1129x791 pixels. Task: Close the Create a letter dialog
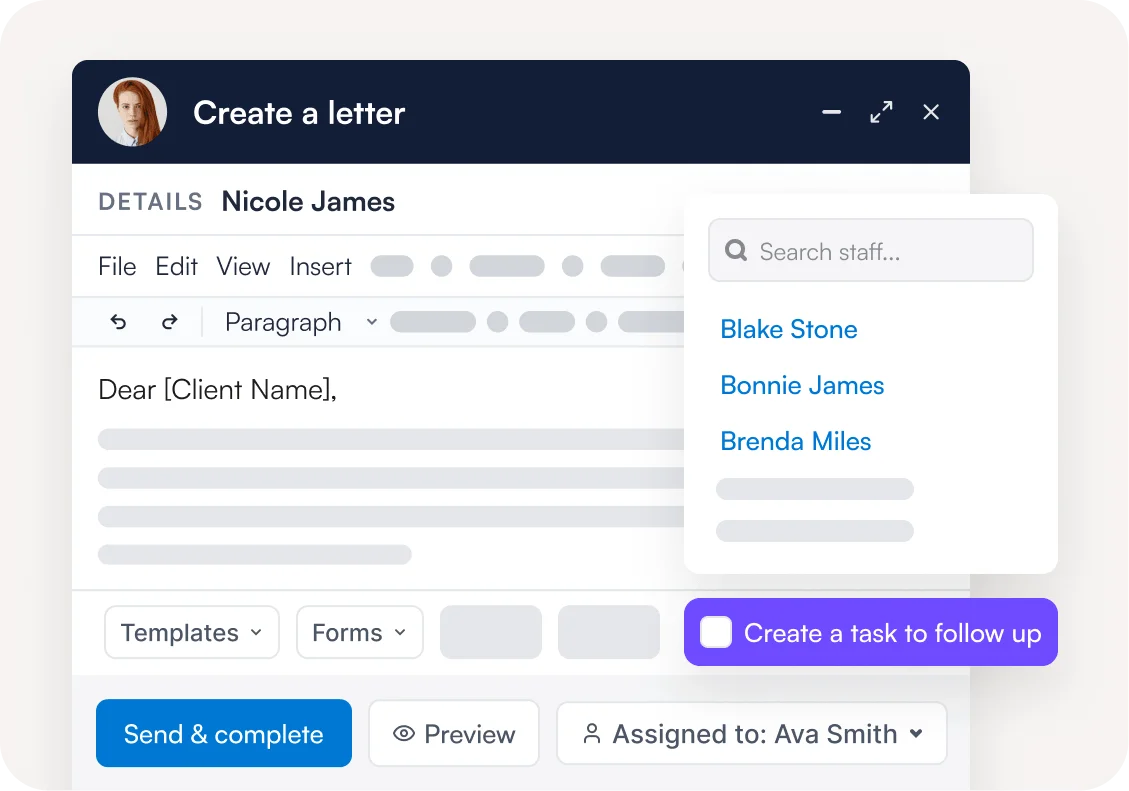tap(931, 112)
